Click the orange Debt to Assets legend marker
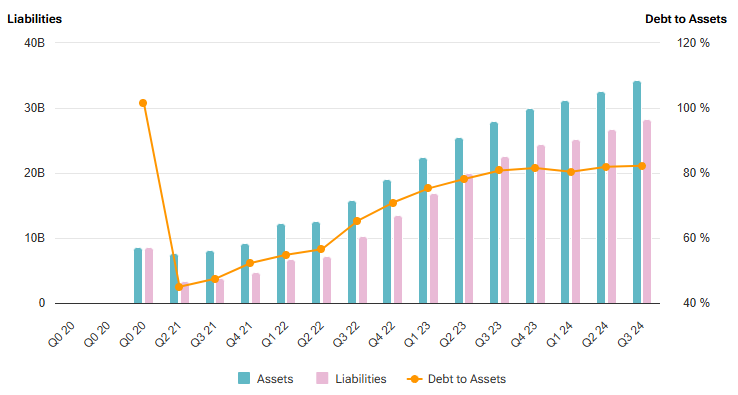The width and height of the screenshot is (738, 395). tap(414, 379)
